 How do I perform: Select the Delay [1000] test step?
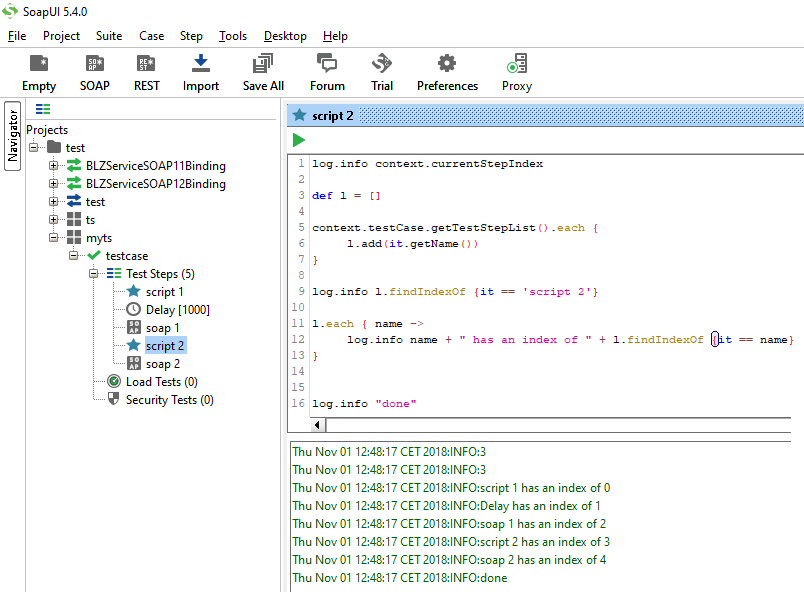(x=177, y=310)
